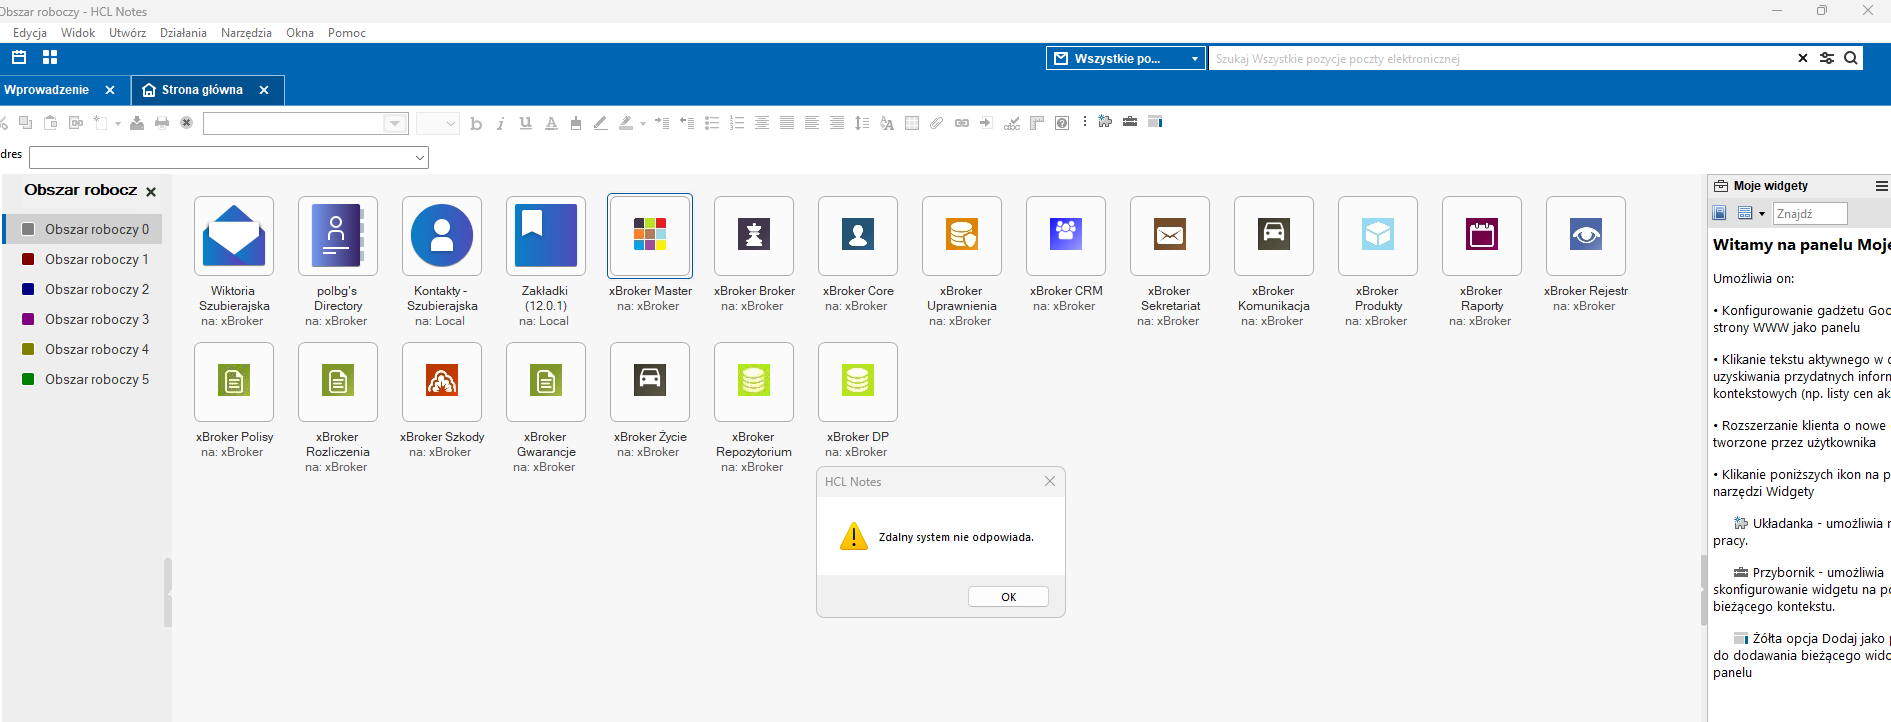This screenshot has height=722, width=1891.
Task: Click the Znajdź widget search field
Action: [1810, 213]
